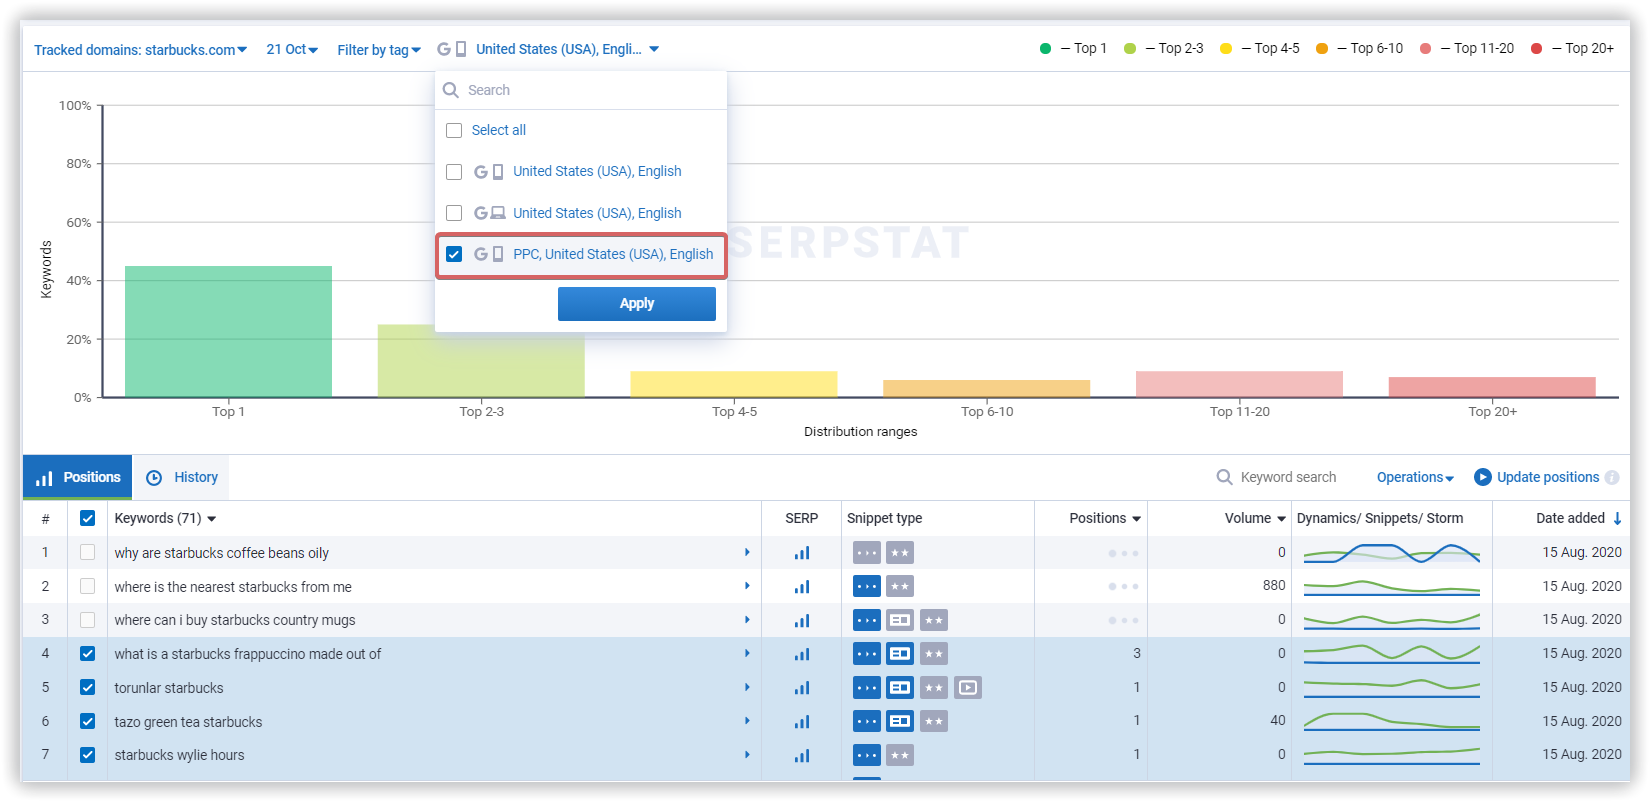Click the Top 1 bar in chart
The width and height of the screenshot is (1650, 802).
pyautogui.click(x=228, y=332)
